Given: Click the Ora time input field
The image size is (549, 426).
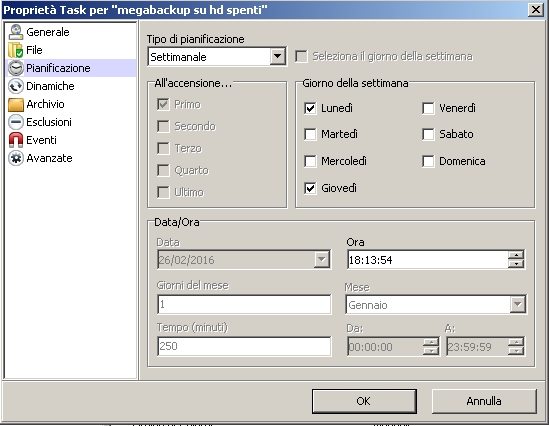Looking at the screenshot, I should pos(428,260).
